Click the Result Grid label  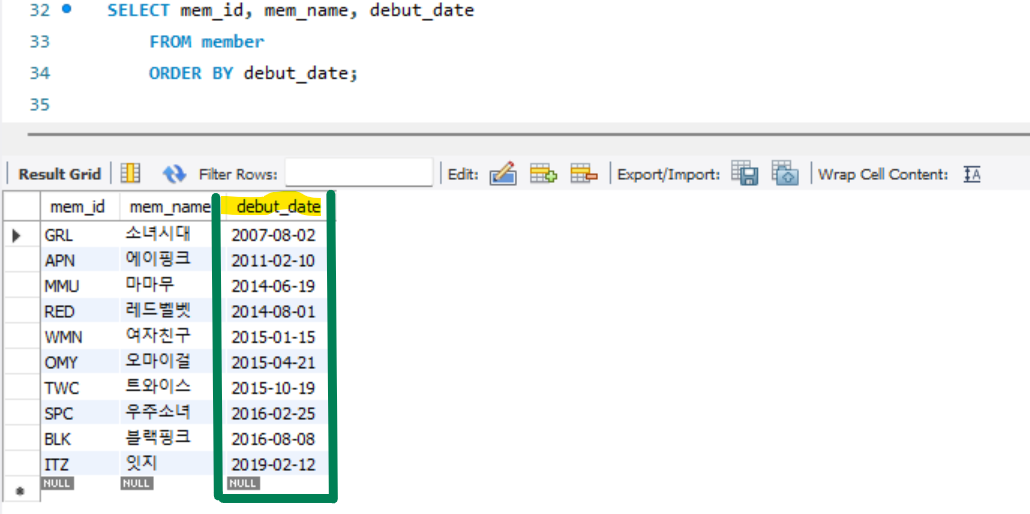(60, 174)
